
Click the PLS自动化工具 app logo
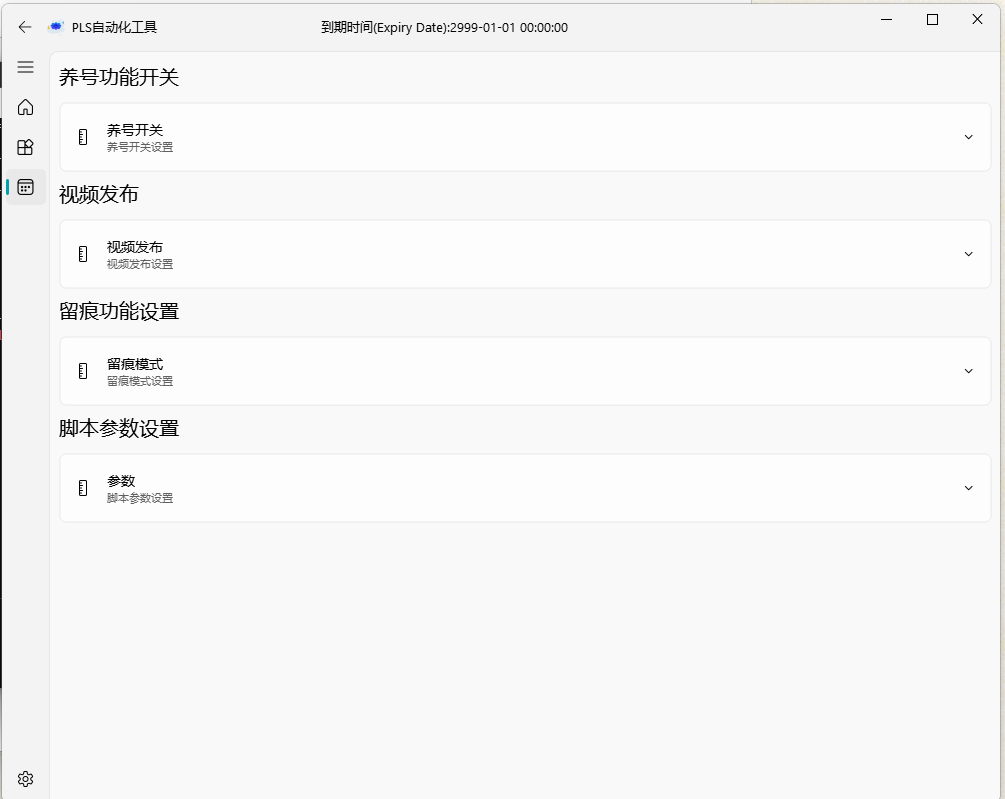click(x=56, y=27)
